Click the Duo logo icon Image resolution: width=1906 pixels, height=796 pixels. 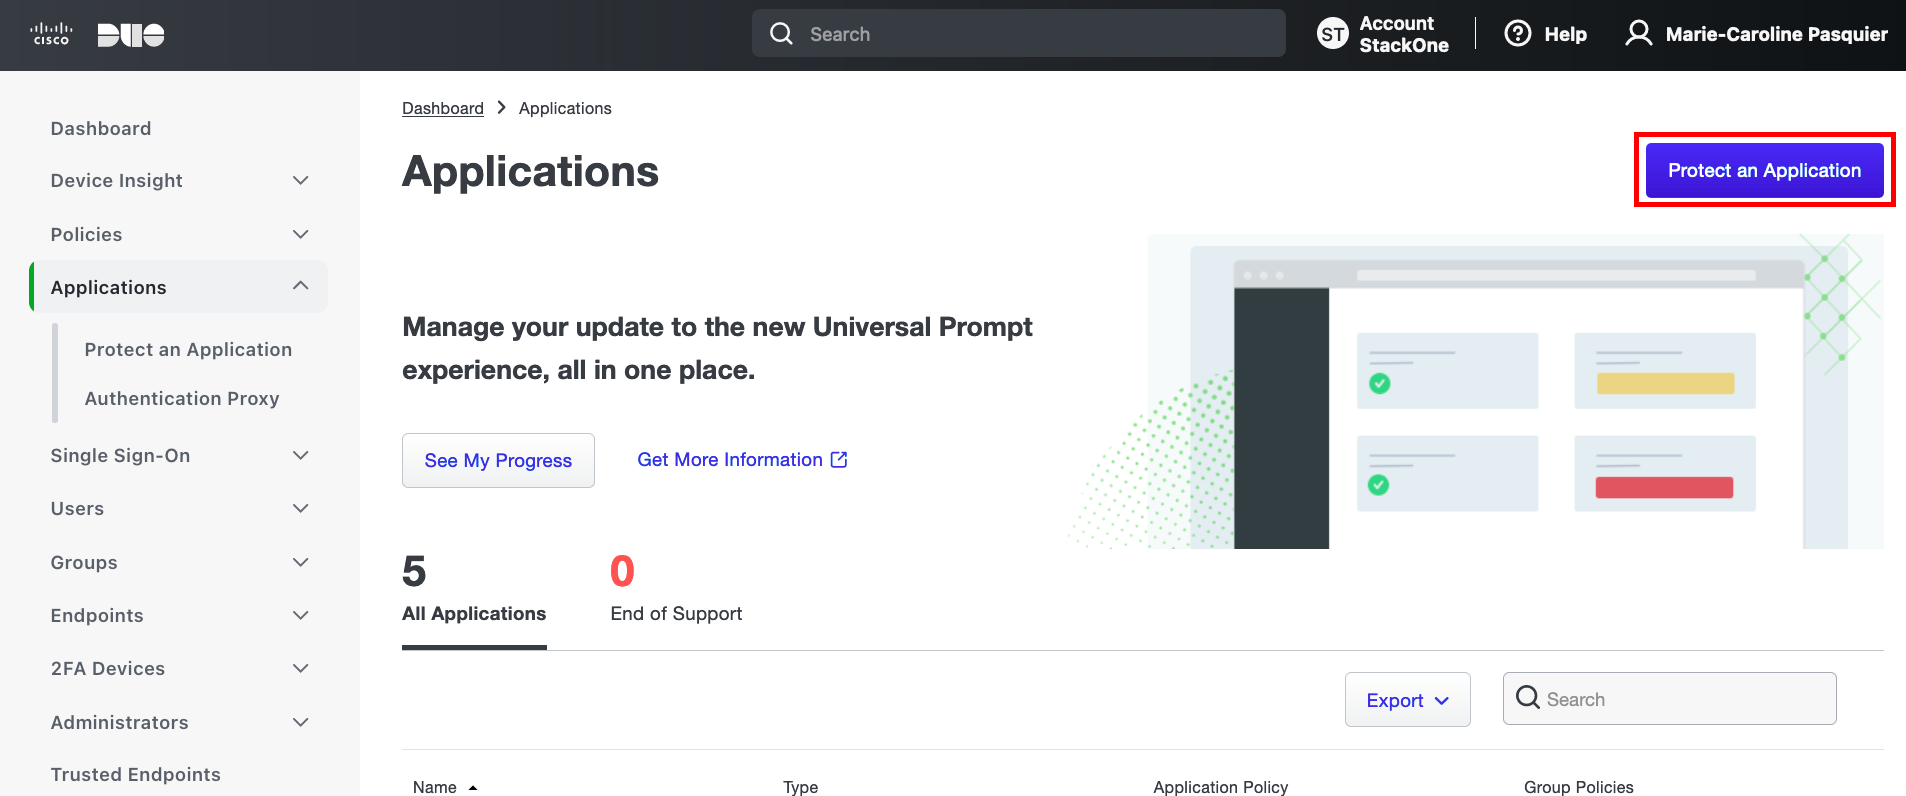click(131, 35)
